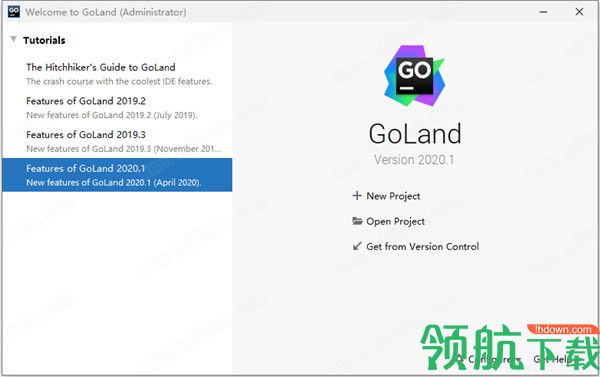The height and width of the screenshot is (377, 600).
Task: Click the GoLand title bar app icon
Action: pyautogui.click(x=14, y=11)
